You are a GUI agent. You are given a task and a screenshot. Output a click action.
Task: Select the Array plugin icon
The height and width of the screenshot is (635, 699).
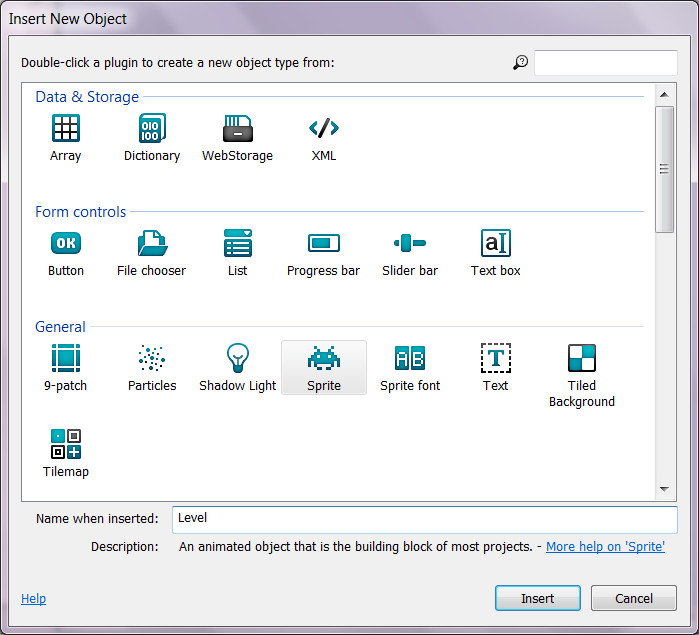point(66,129)
